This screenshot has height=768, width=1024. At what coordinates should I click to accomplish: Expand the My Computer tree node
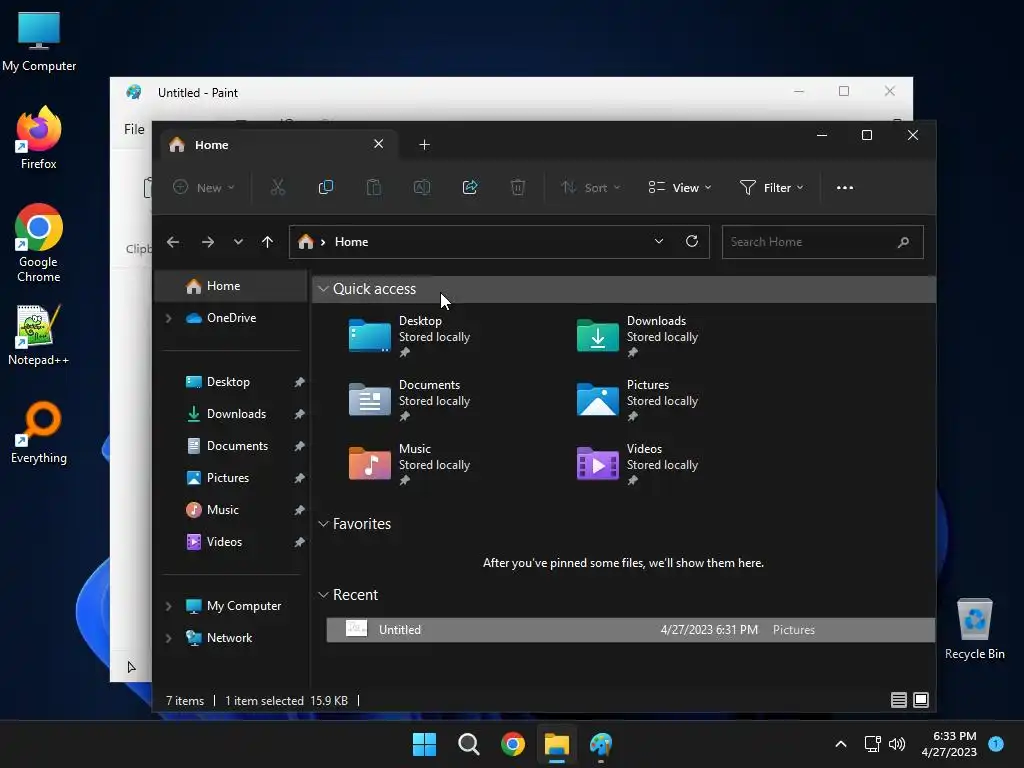(x=168, y=606)
